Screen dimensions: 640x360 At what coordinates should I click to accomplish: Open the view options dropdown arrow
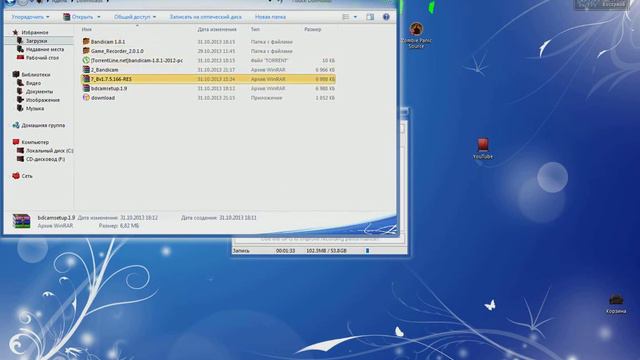point(355,17)
